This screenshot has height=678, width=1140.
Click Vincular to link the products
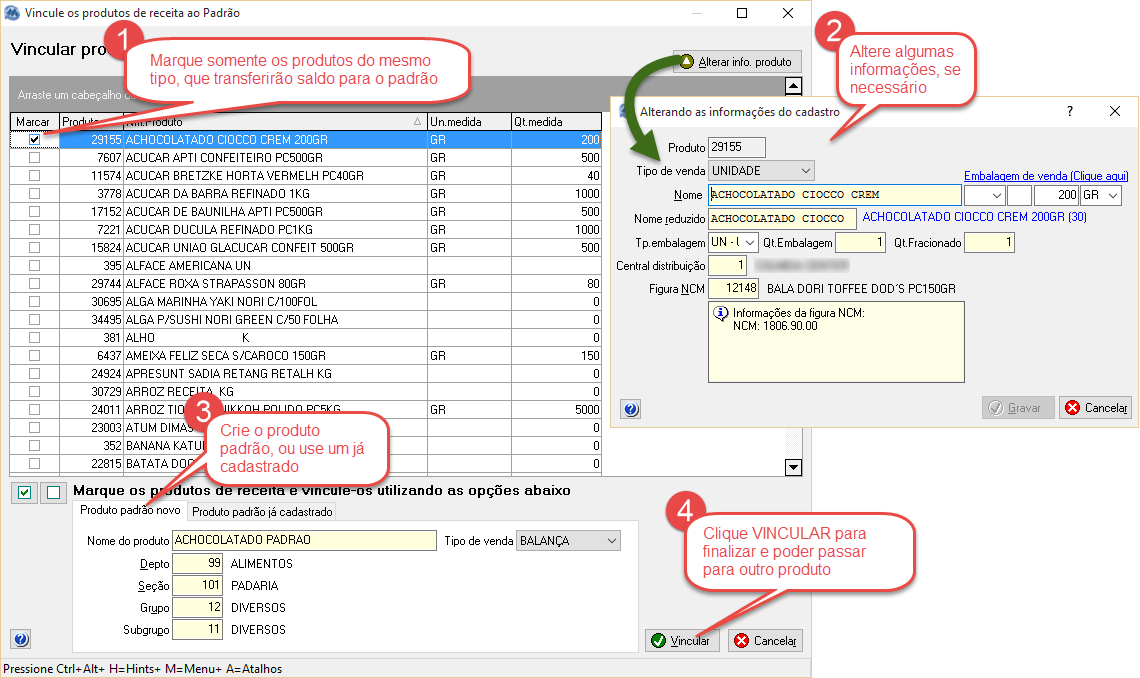click(681, 640)
